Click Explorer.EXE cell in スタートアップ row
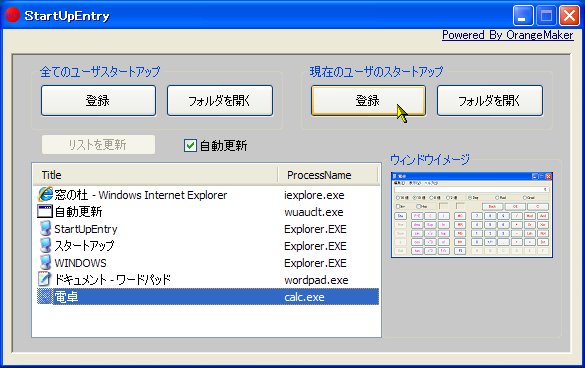This screenshot has width=585, height=368. click(315, 246)
